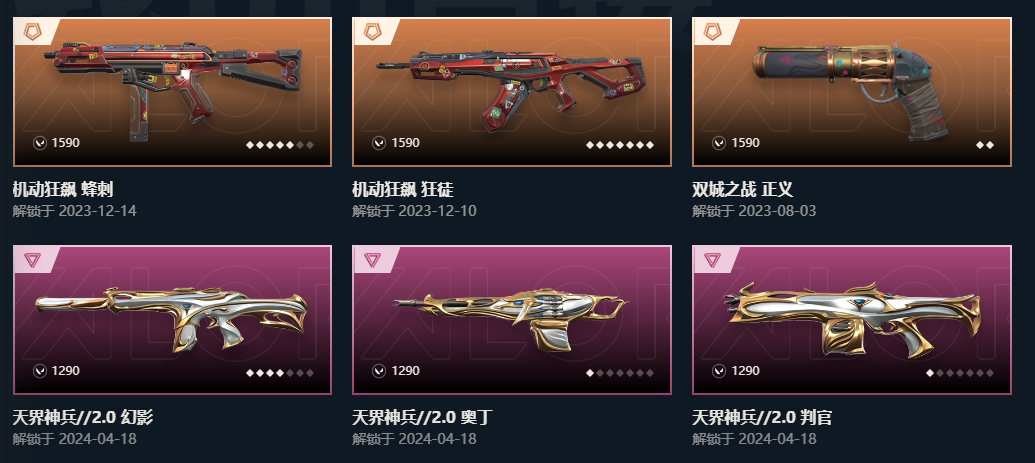1035x463 pixels.
Task: Click the pink tier badge on 天界神兵//2.0 奥丁 card
Action: (372, 260)
